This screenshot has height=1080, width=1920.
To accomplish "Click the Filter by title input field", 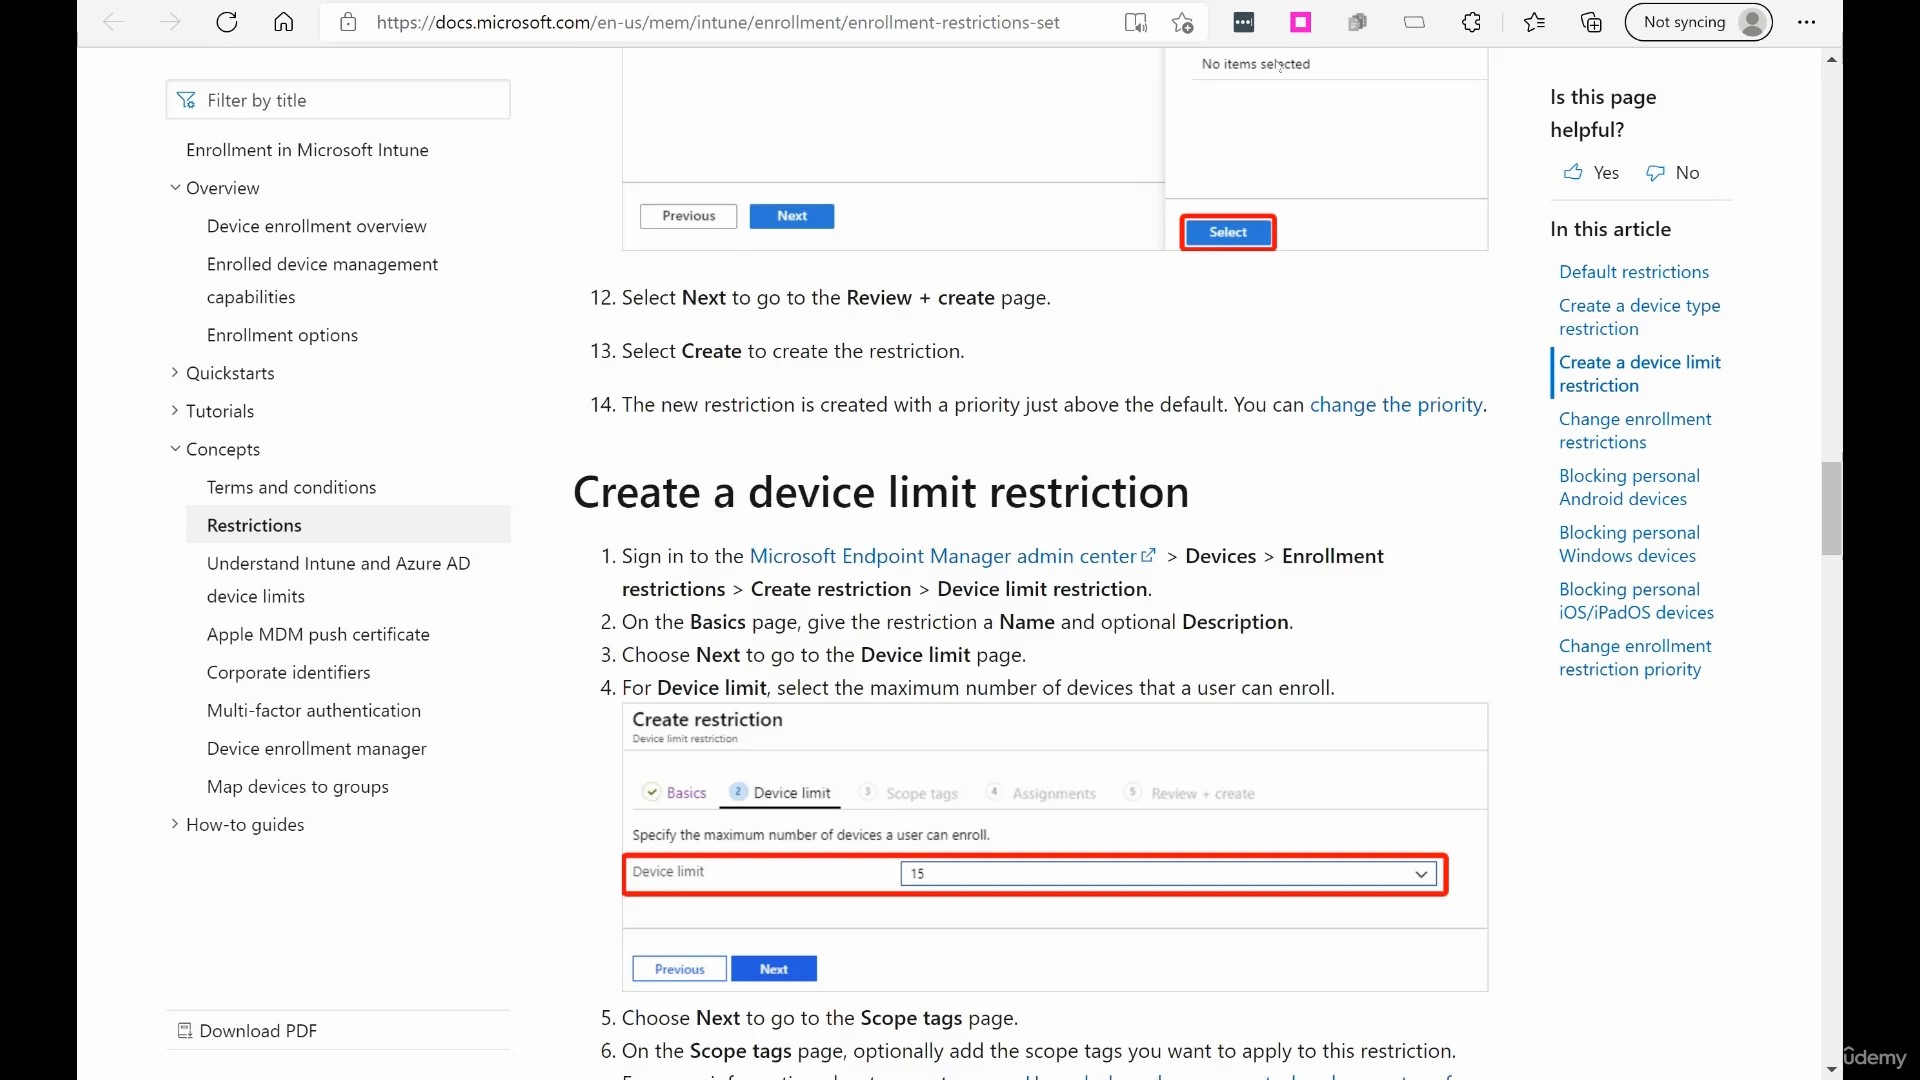I will pyautogui.click(x=338, y=100).
